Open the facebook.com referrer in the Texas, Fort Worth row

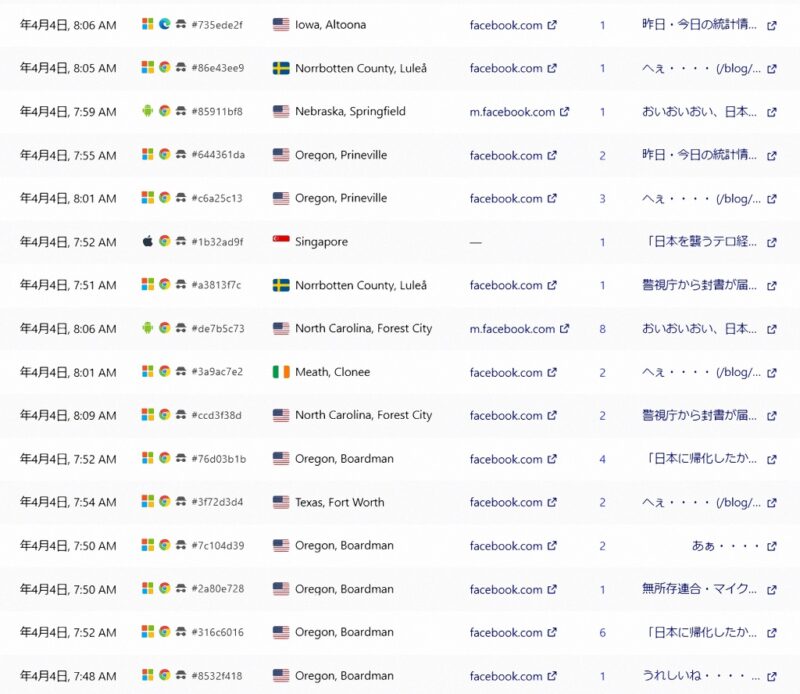point(506,503)
